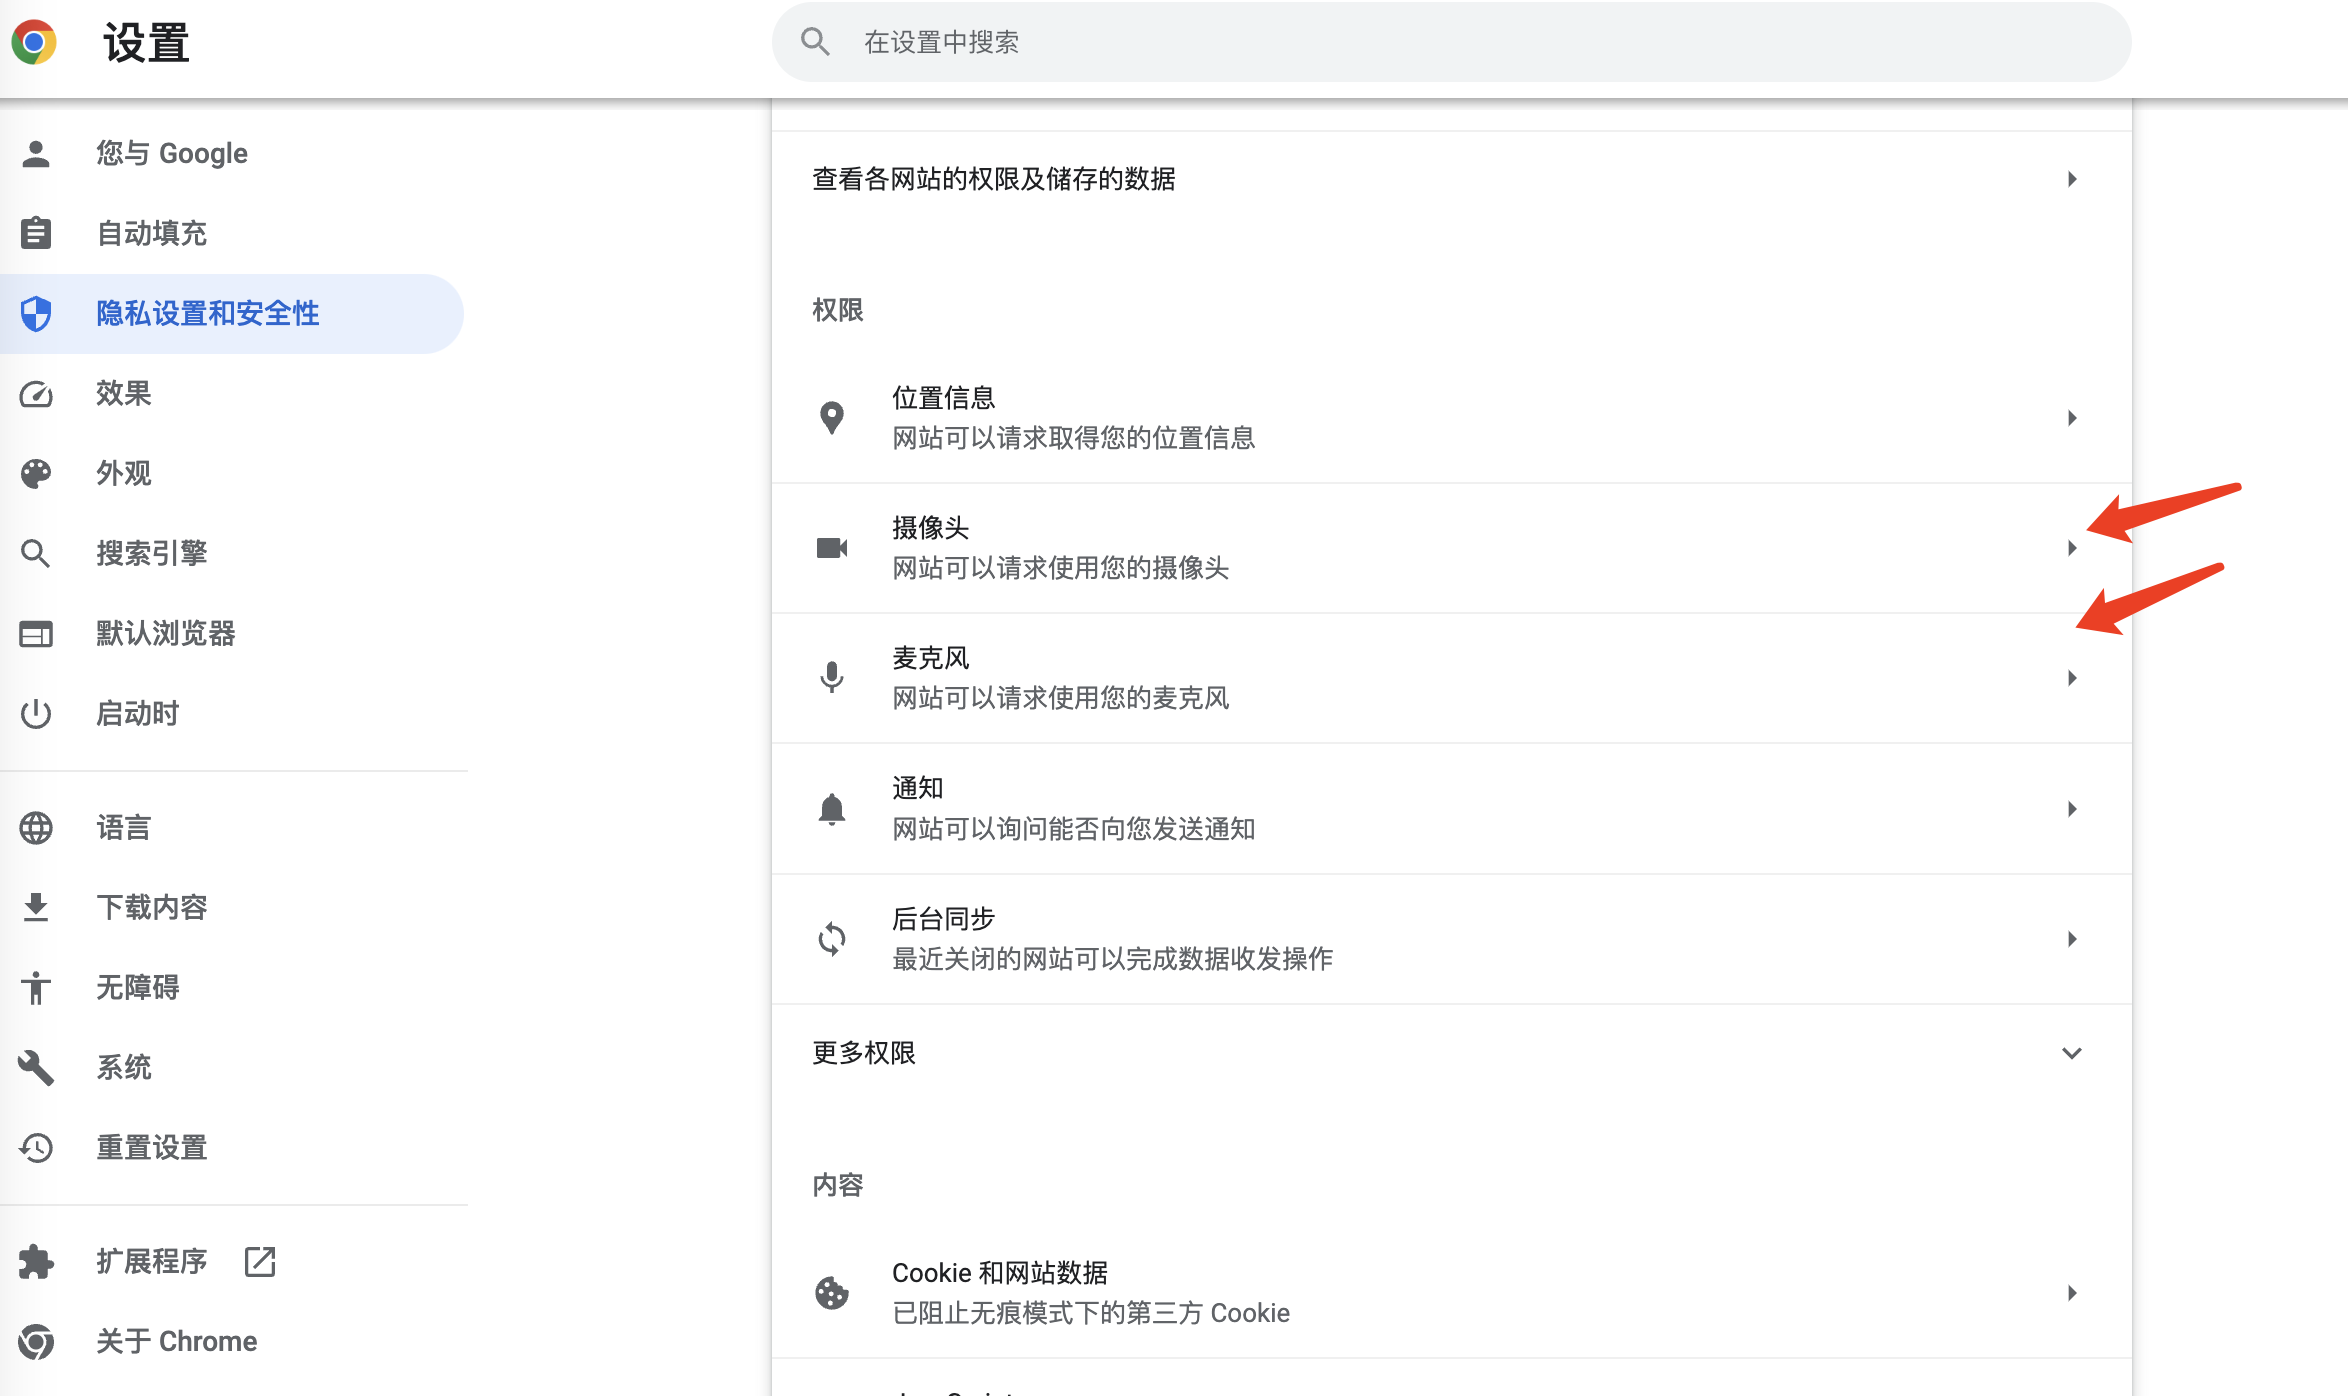The image size is (2348, 1396).
Task: Open 下载内容 settings in sidebar
Action: 151,907
